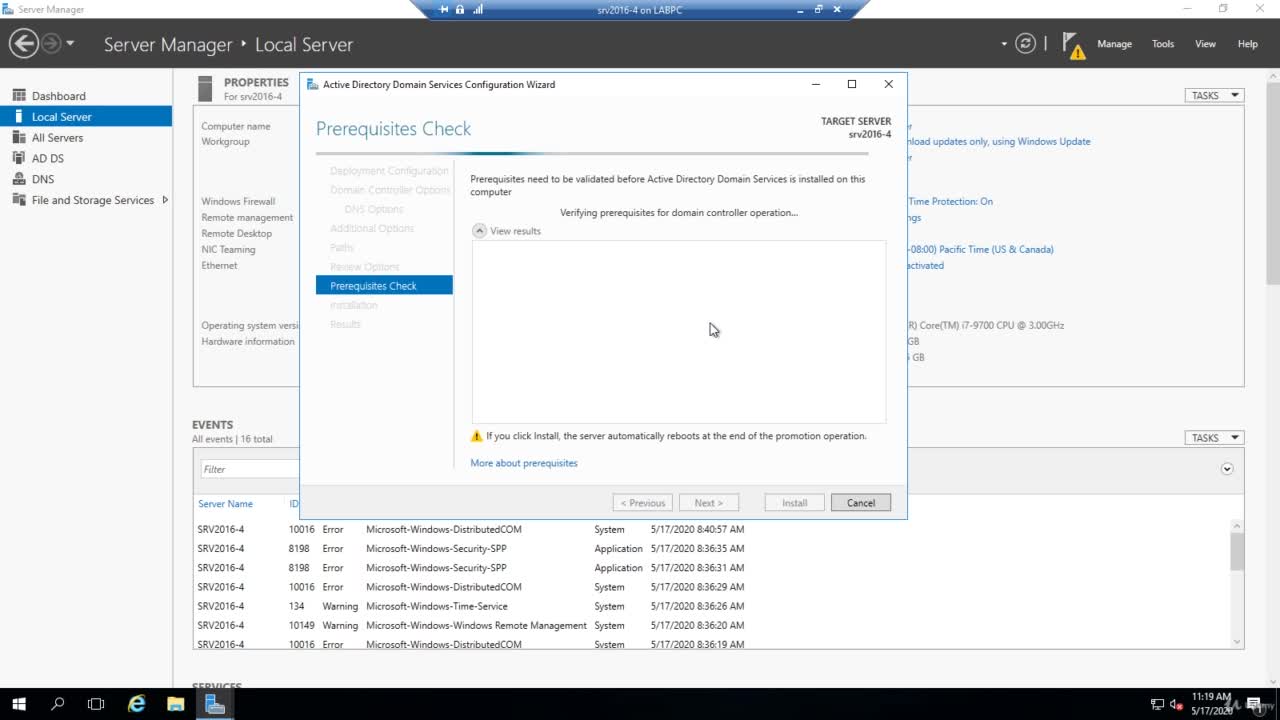Screen dimensions: 1280x720
Task: Click the lock icon on the connection bar
Action: pyautogui.click(x=460, y=9)
